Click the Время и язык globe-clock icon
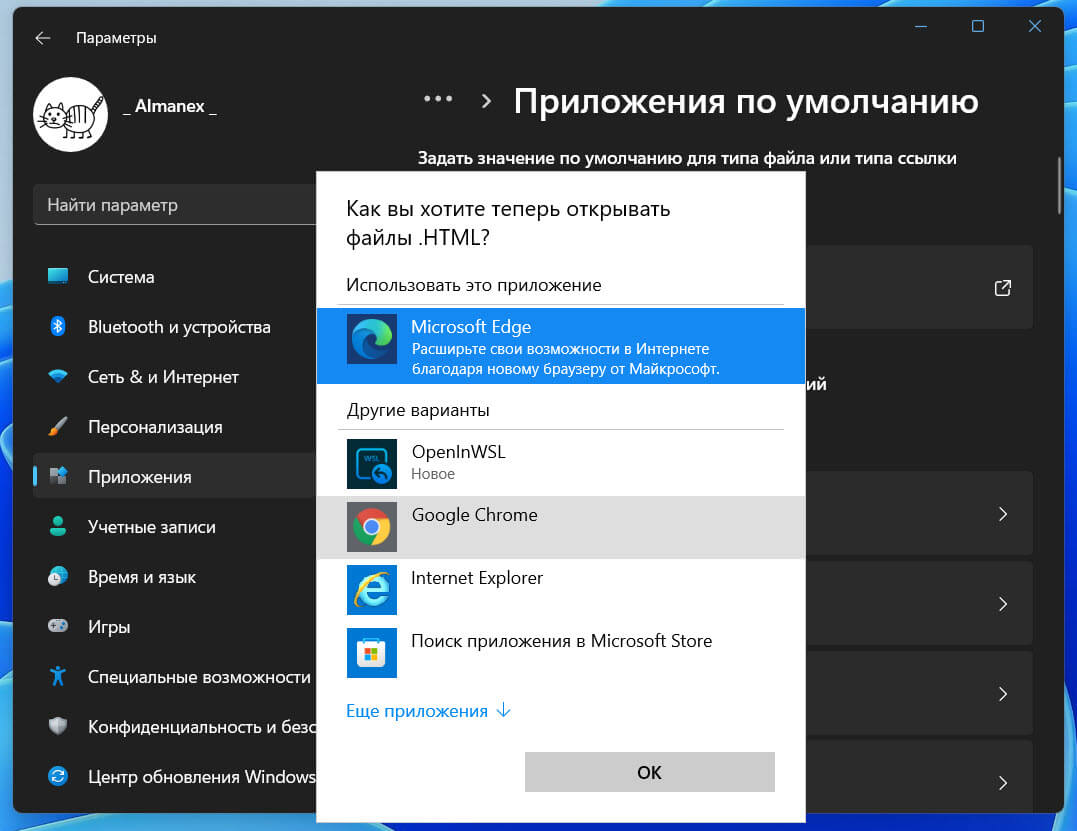1077x831 pixels. point(58,576)
